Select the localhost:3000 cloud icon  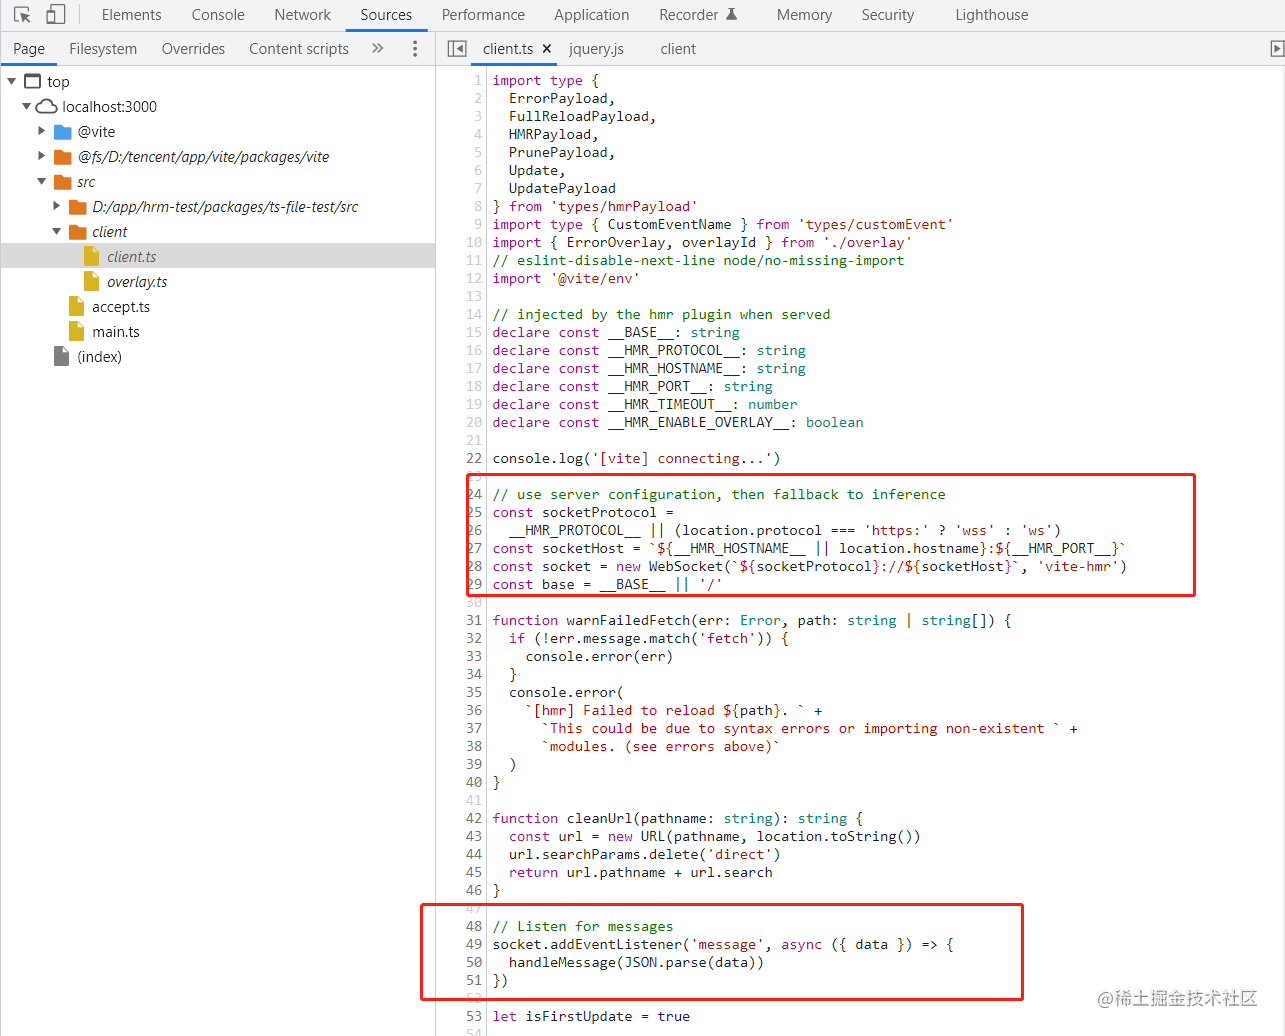coord(47,106)
